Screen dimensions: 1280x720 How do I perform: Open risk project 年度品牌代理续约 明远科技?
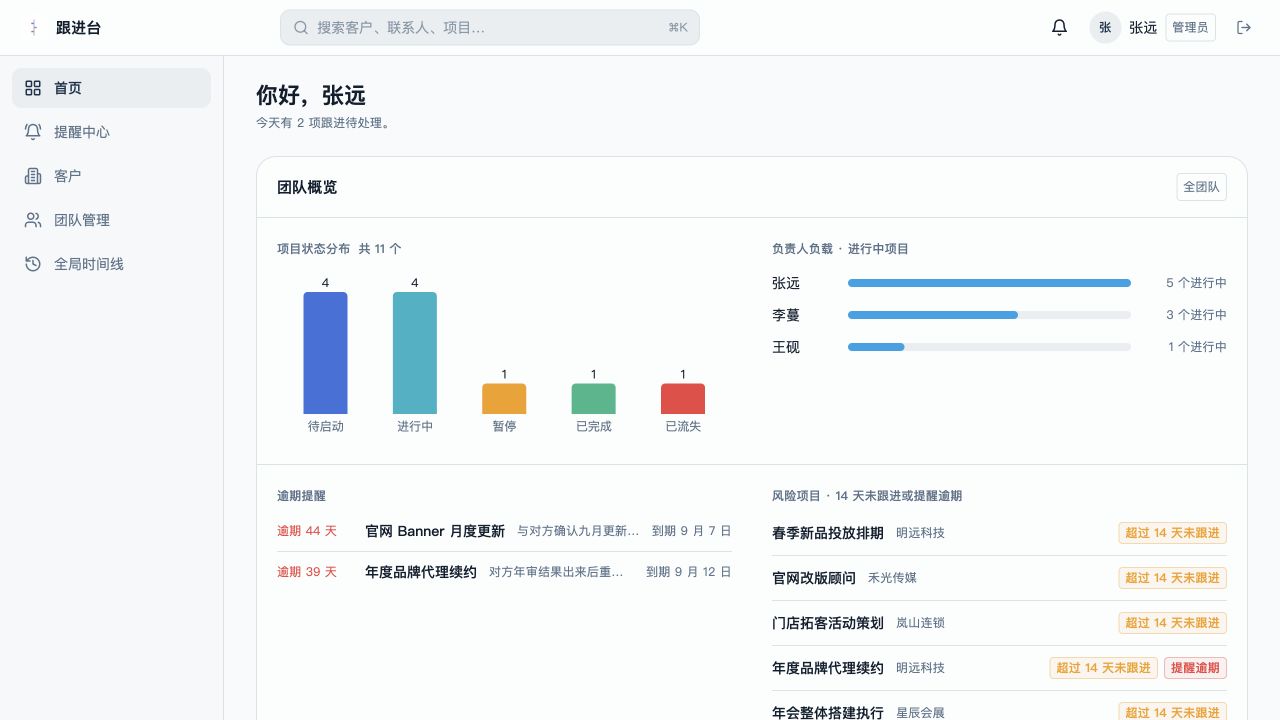tap(999, 668)
